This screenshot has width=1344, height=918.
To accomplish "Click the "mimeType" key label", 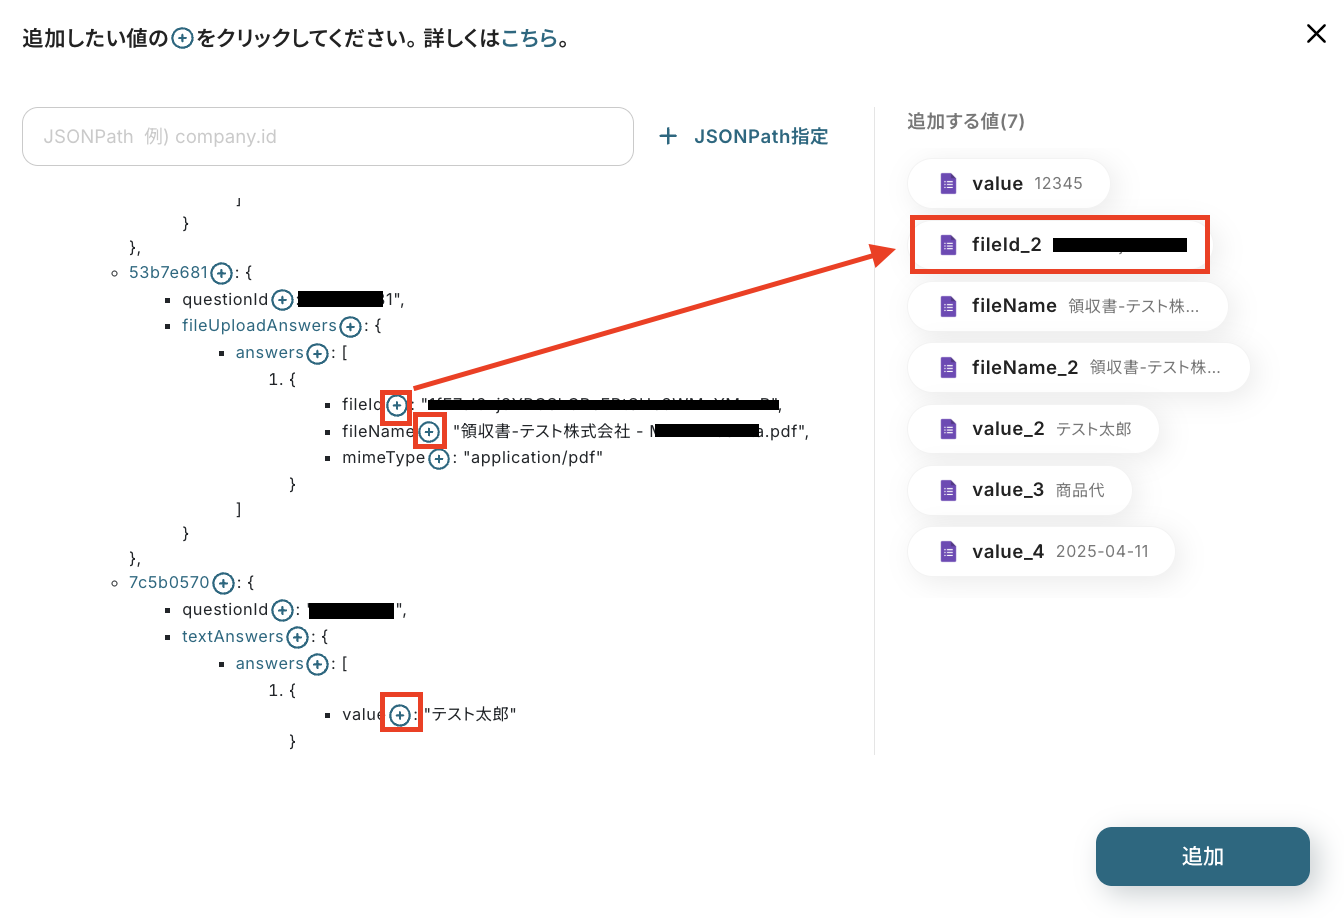I will click(x=384, y=458).
